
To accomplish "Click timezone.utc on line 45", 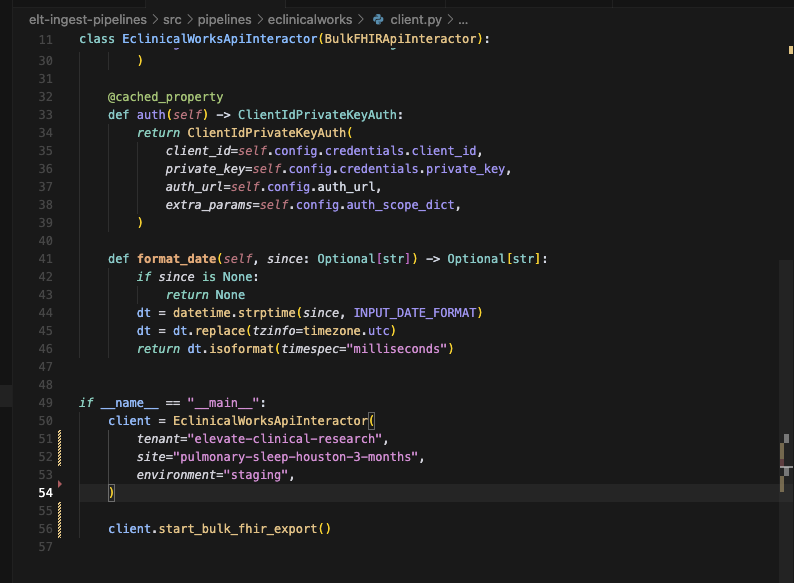I will click(x=346, y=331).
